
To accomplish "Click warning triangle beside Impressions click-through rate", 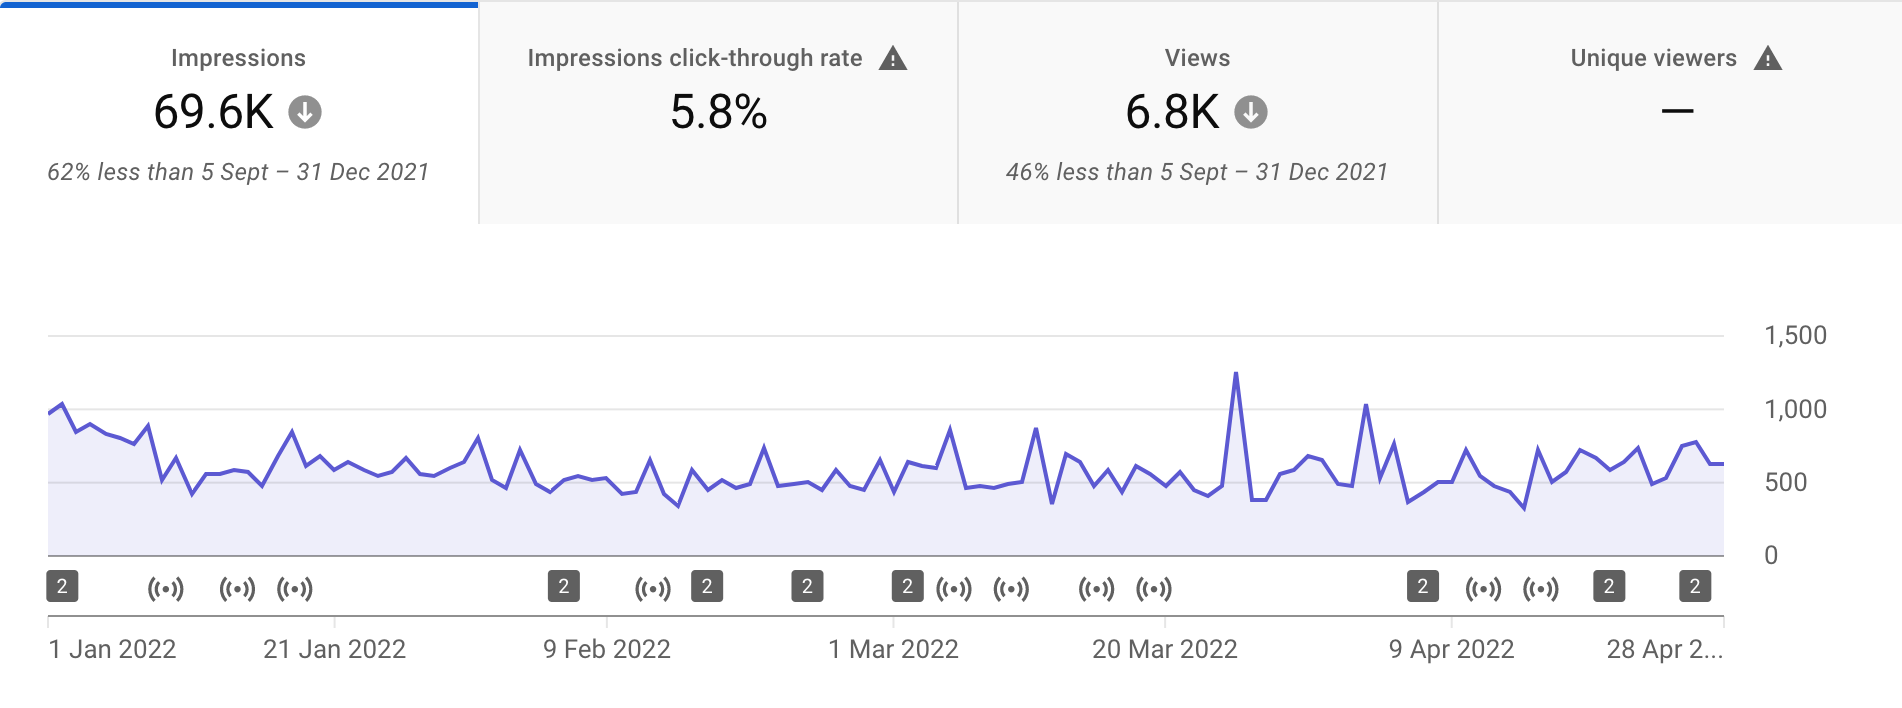I will pos(893,58).
